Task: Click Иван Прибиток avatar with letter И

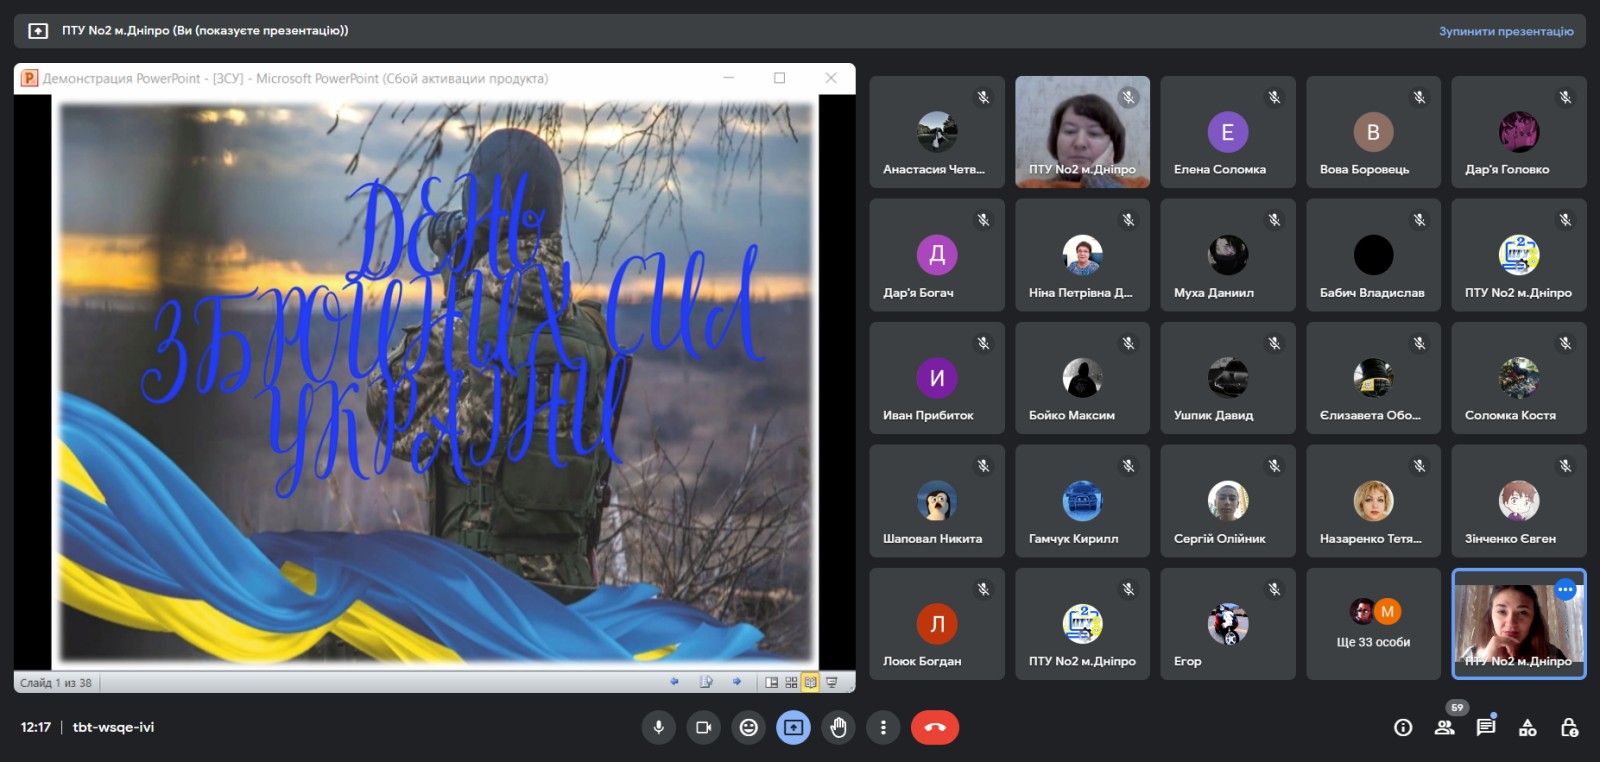Action: [937, 378]
